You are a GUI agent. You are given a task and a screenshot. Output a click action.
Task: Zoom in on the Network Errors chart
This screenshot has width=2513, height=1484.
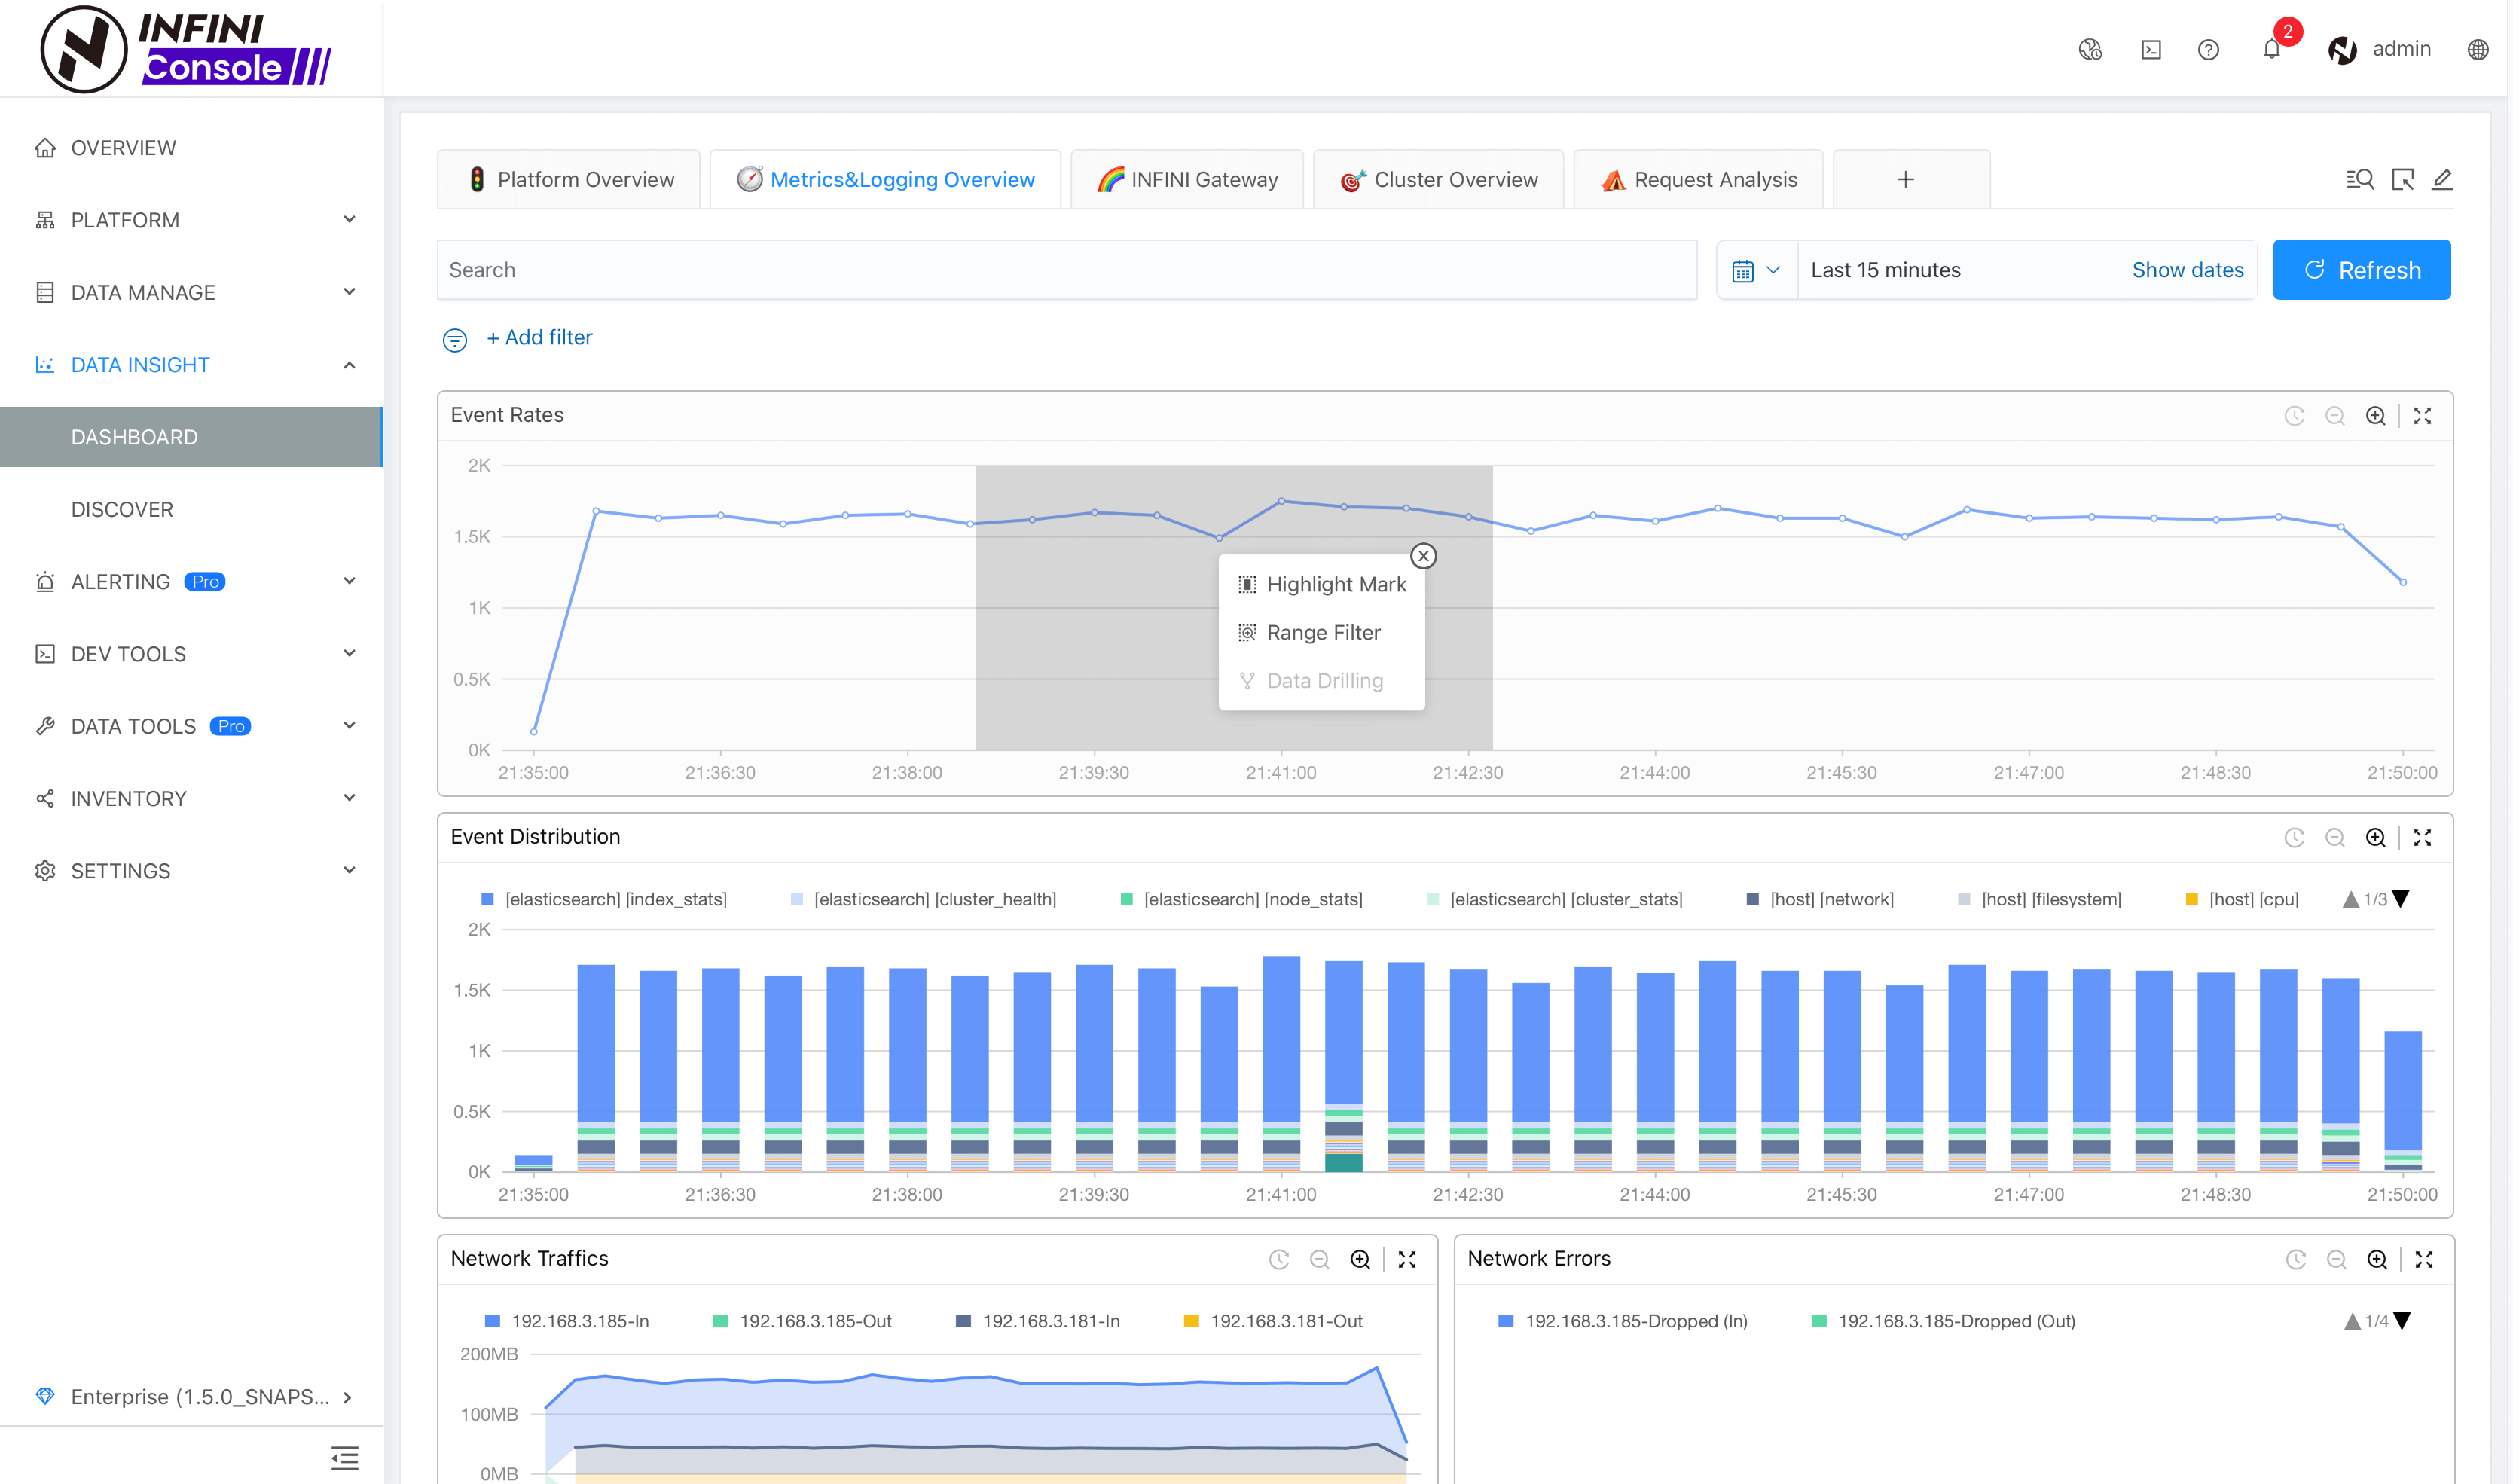click(x=2377, y=1259)
